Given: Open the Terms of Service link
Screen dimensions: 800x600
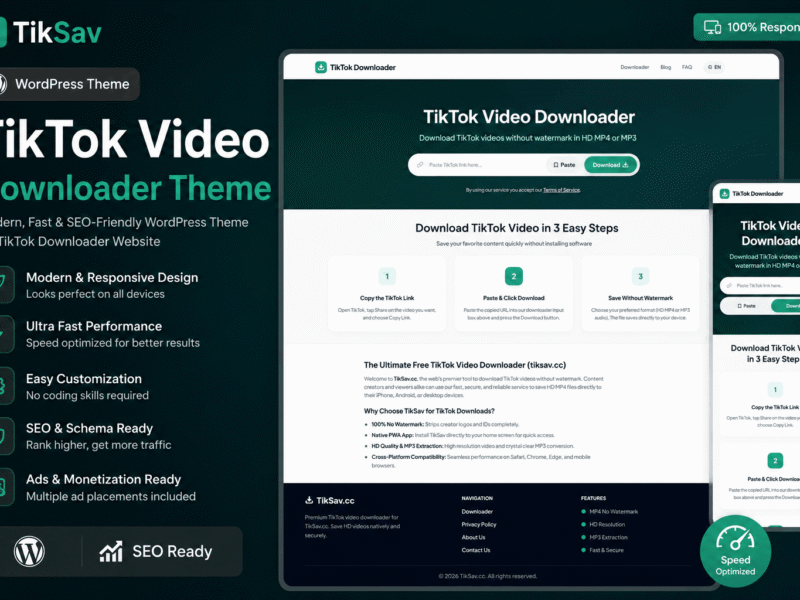Looking at the screenshot, I should 561,190.
